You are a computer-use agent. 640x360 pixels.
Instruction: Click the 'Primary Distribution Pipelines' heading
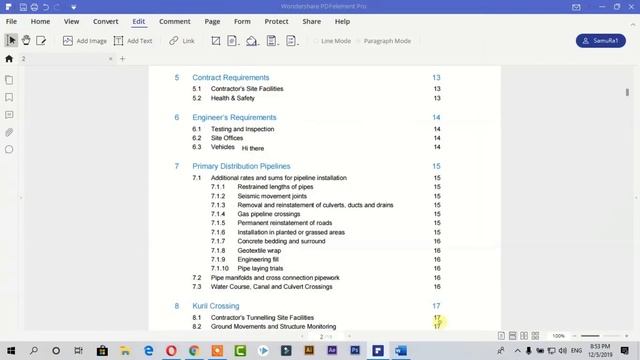(241, 166)
